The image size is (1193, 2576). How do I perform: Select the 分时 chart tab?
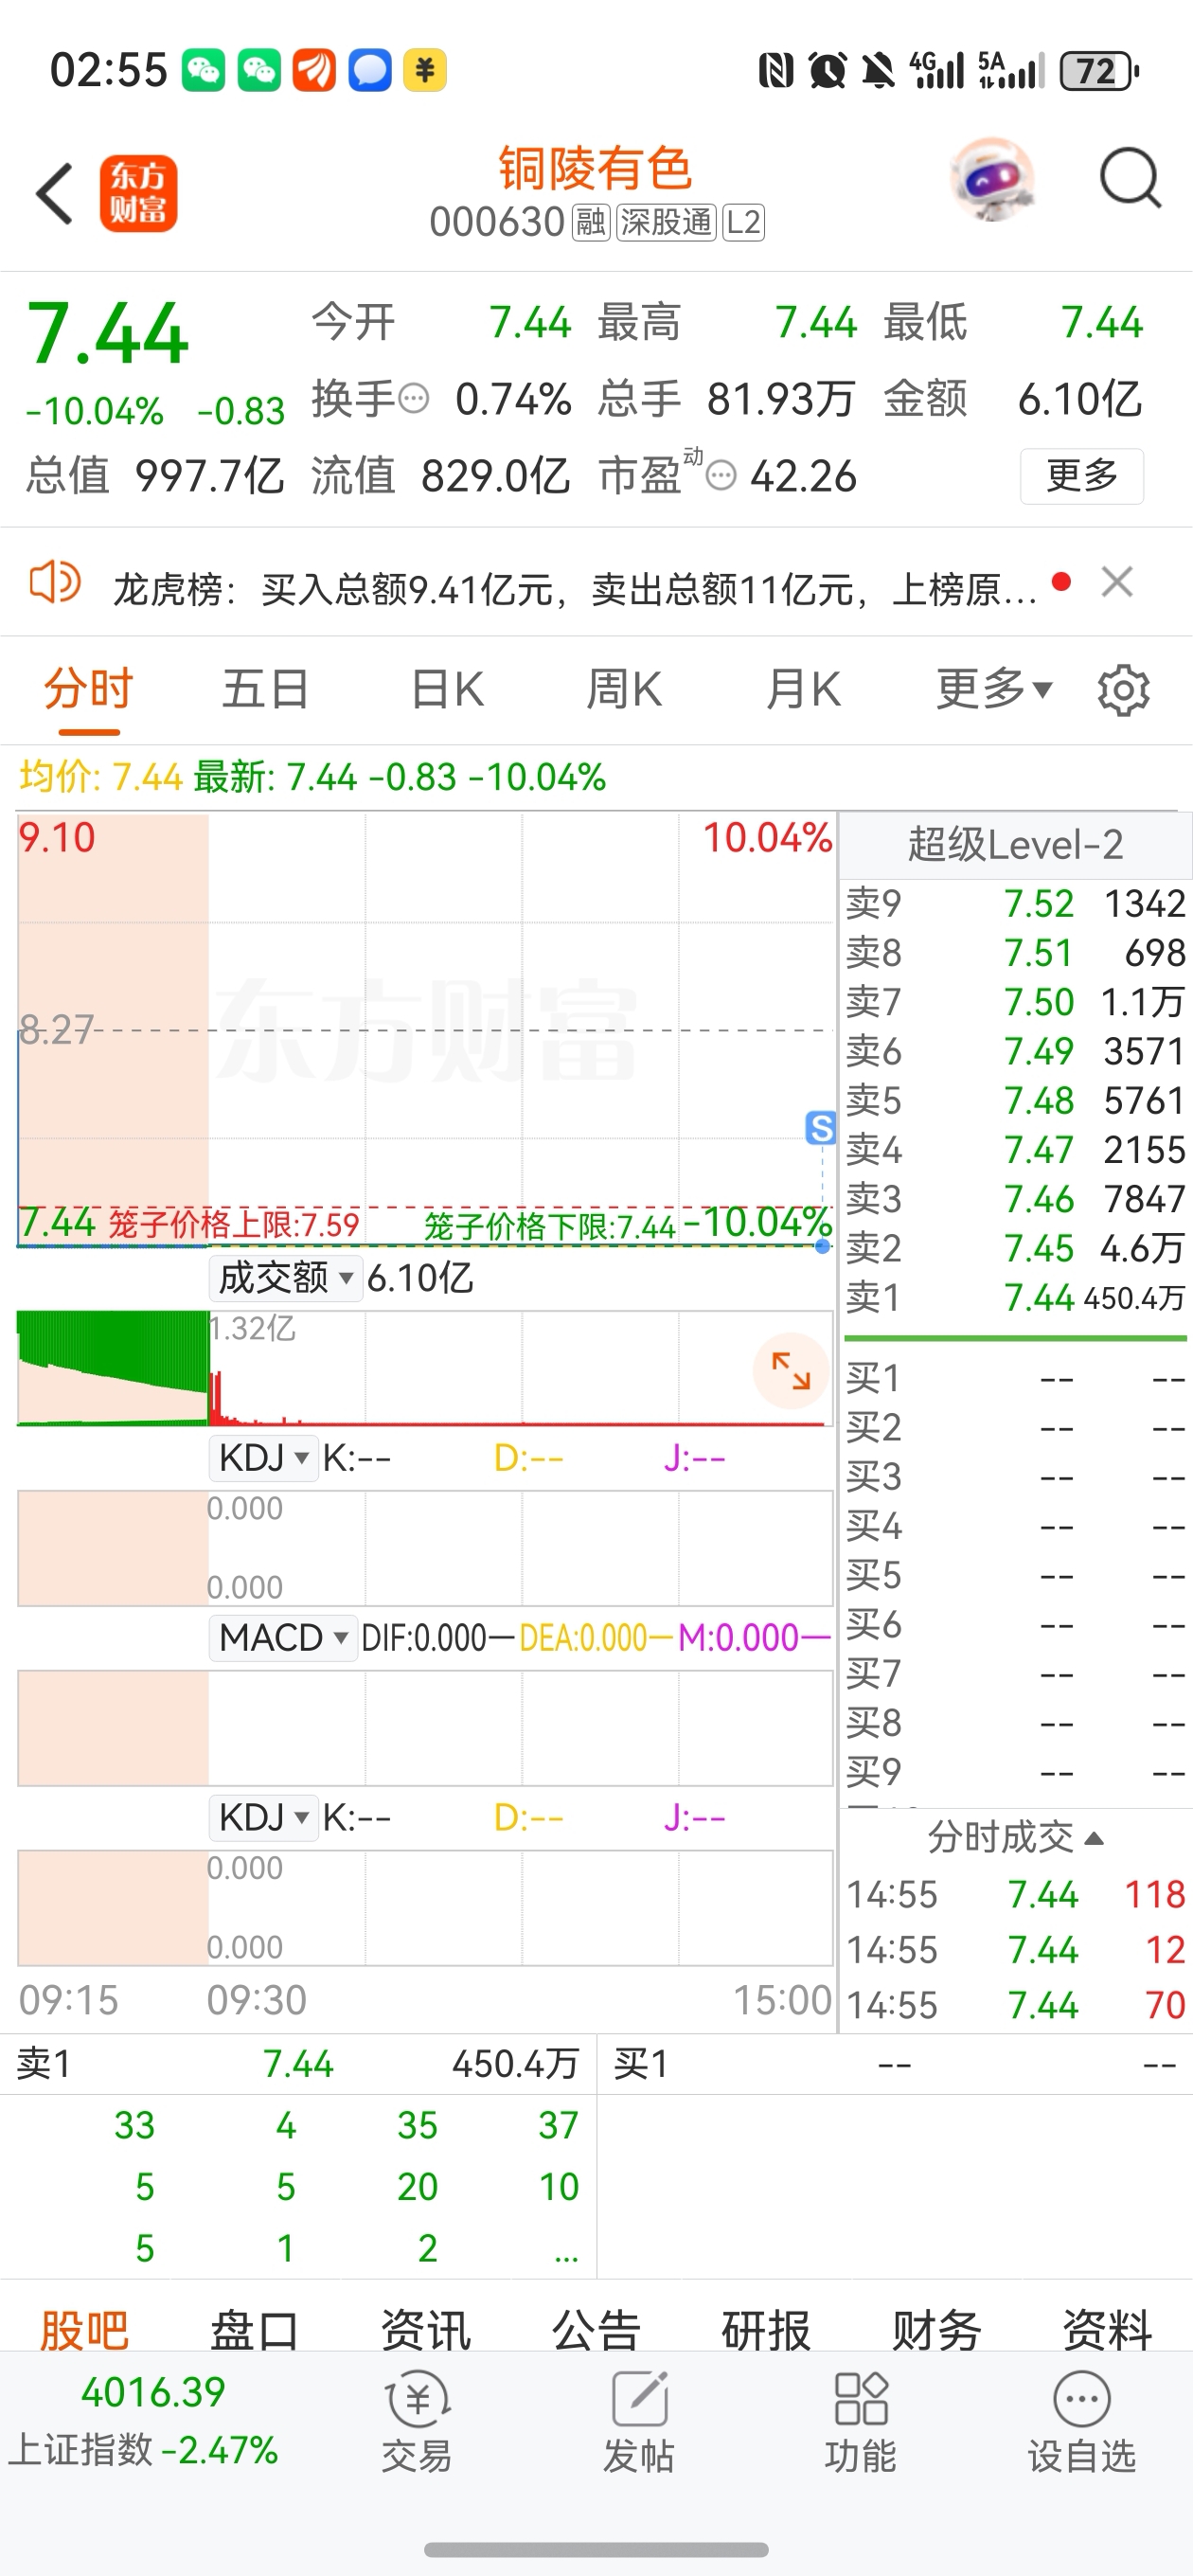[88, 690]
